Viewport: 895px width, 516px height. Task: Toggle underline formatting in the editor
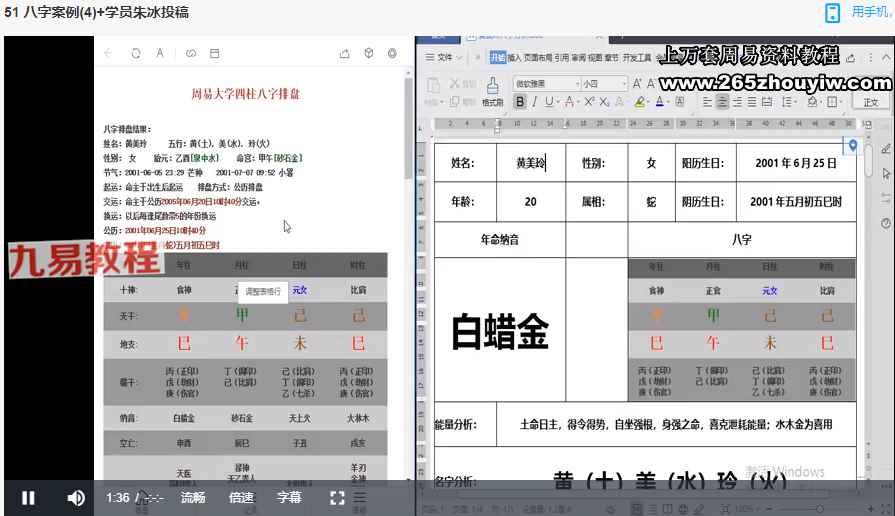click(x=550, y=102)
